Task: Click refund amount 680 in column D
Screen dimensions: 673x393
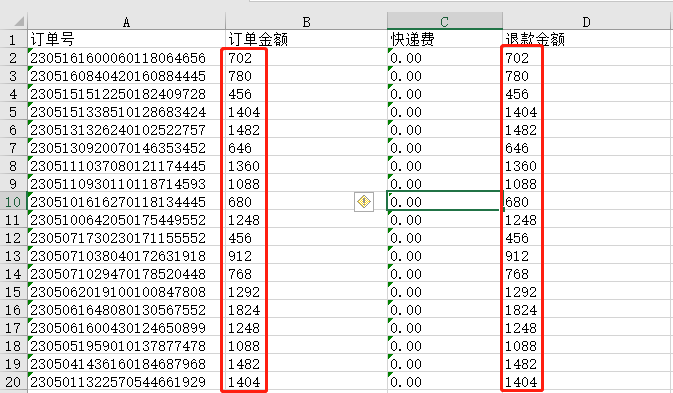Action: coord(586,202)
